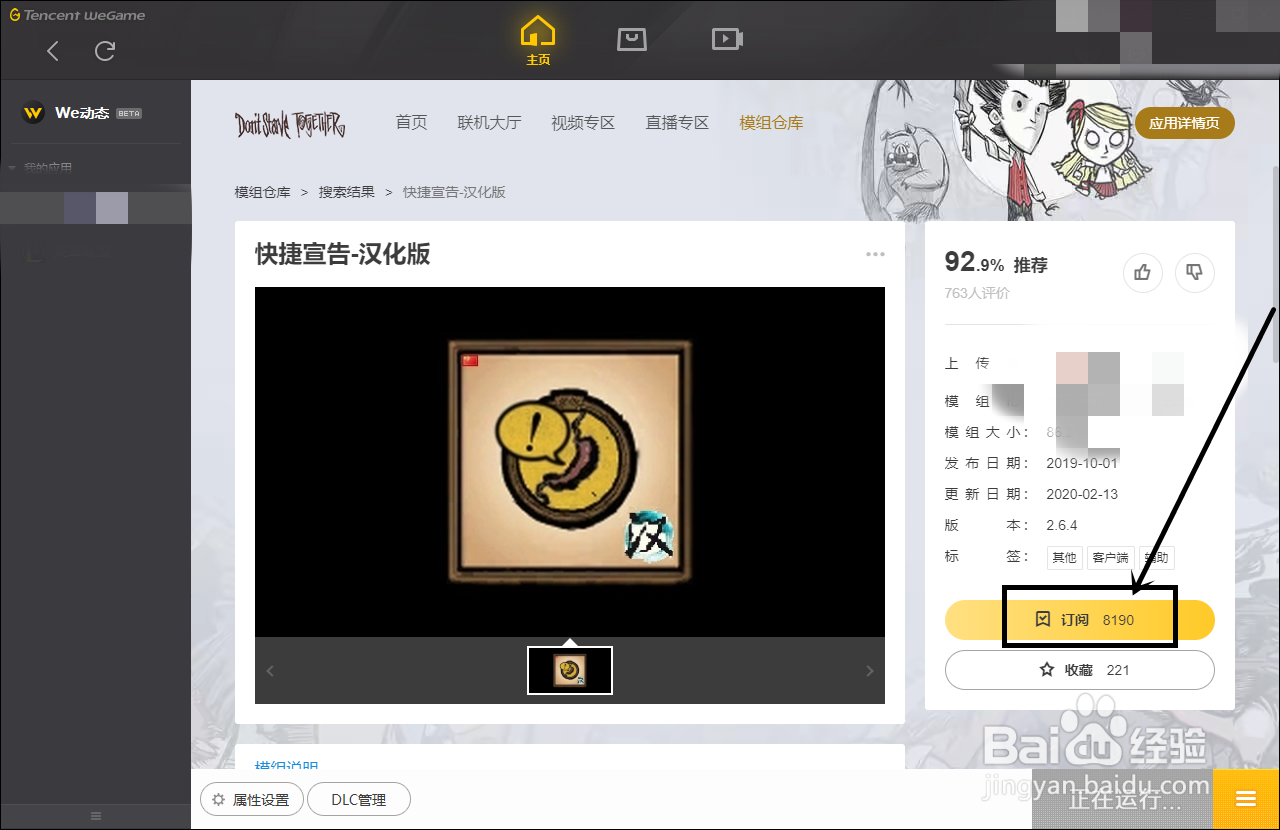1280x830 pixels.
Task: Show previous image with left chevron
Action: pyautogui.click(x=270, y=671)
